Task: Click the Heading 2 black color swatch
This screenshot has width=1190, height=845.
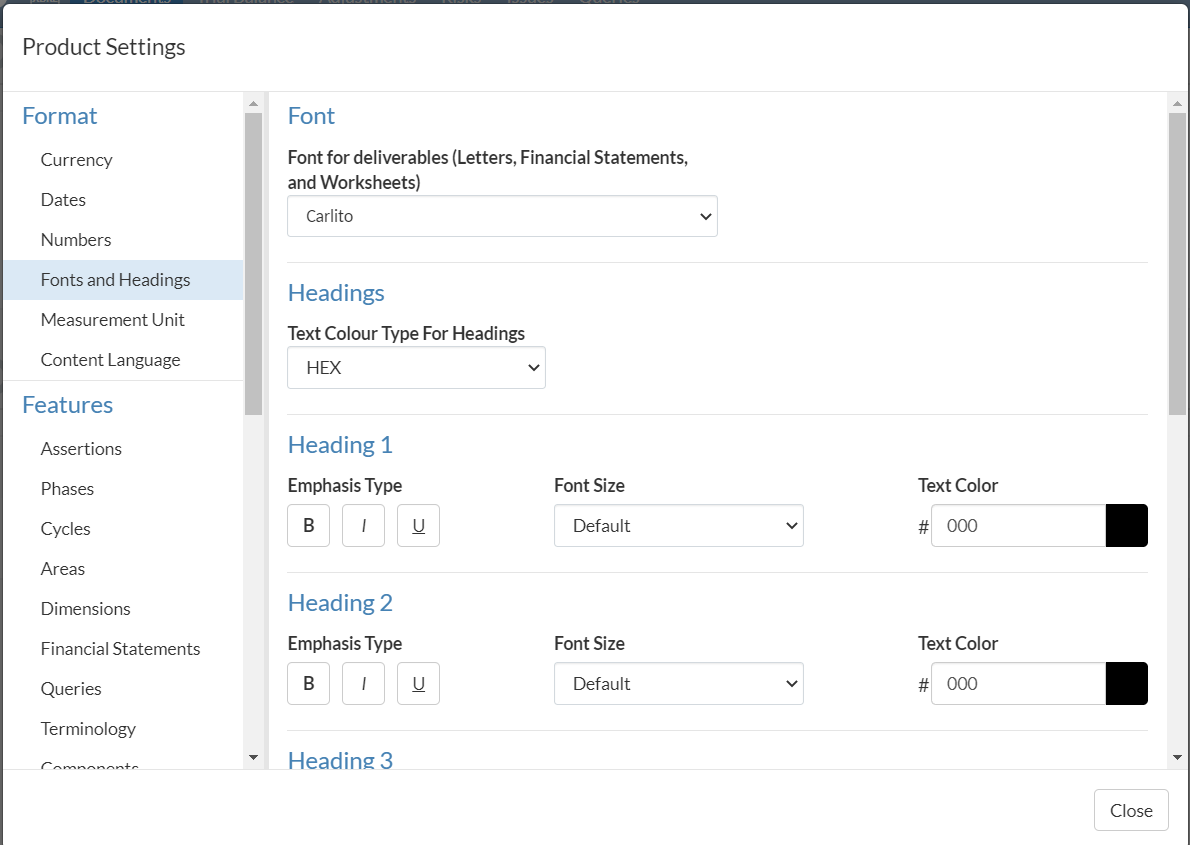Action: [x=1126, y=684]
